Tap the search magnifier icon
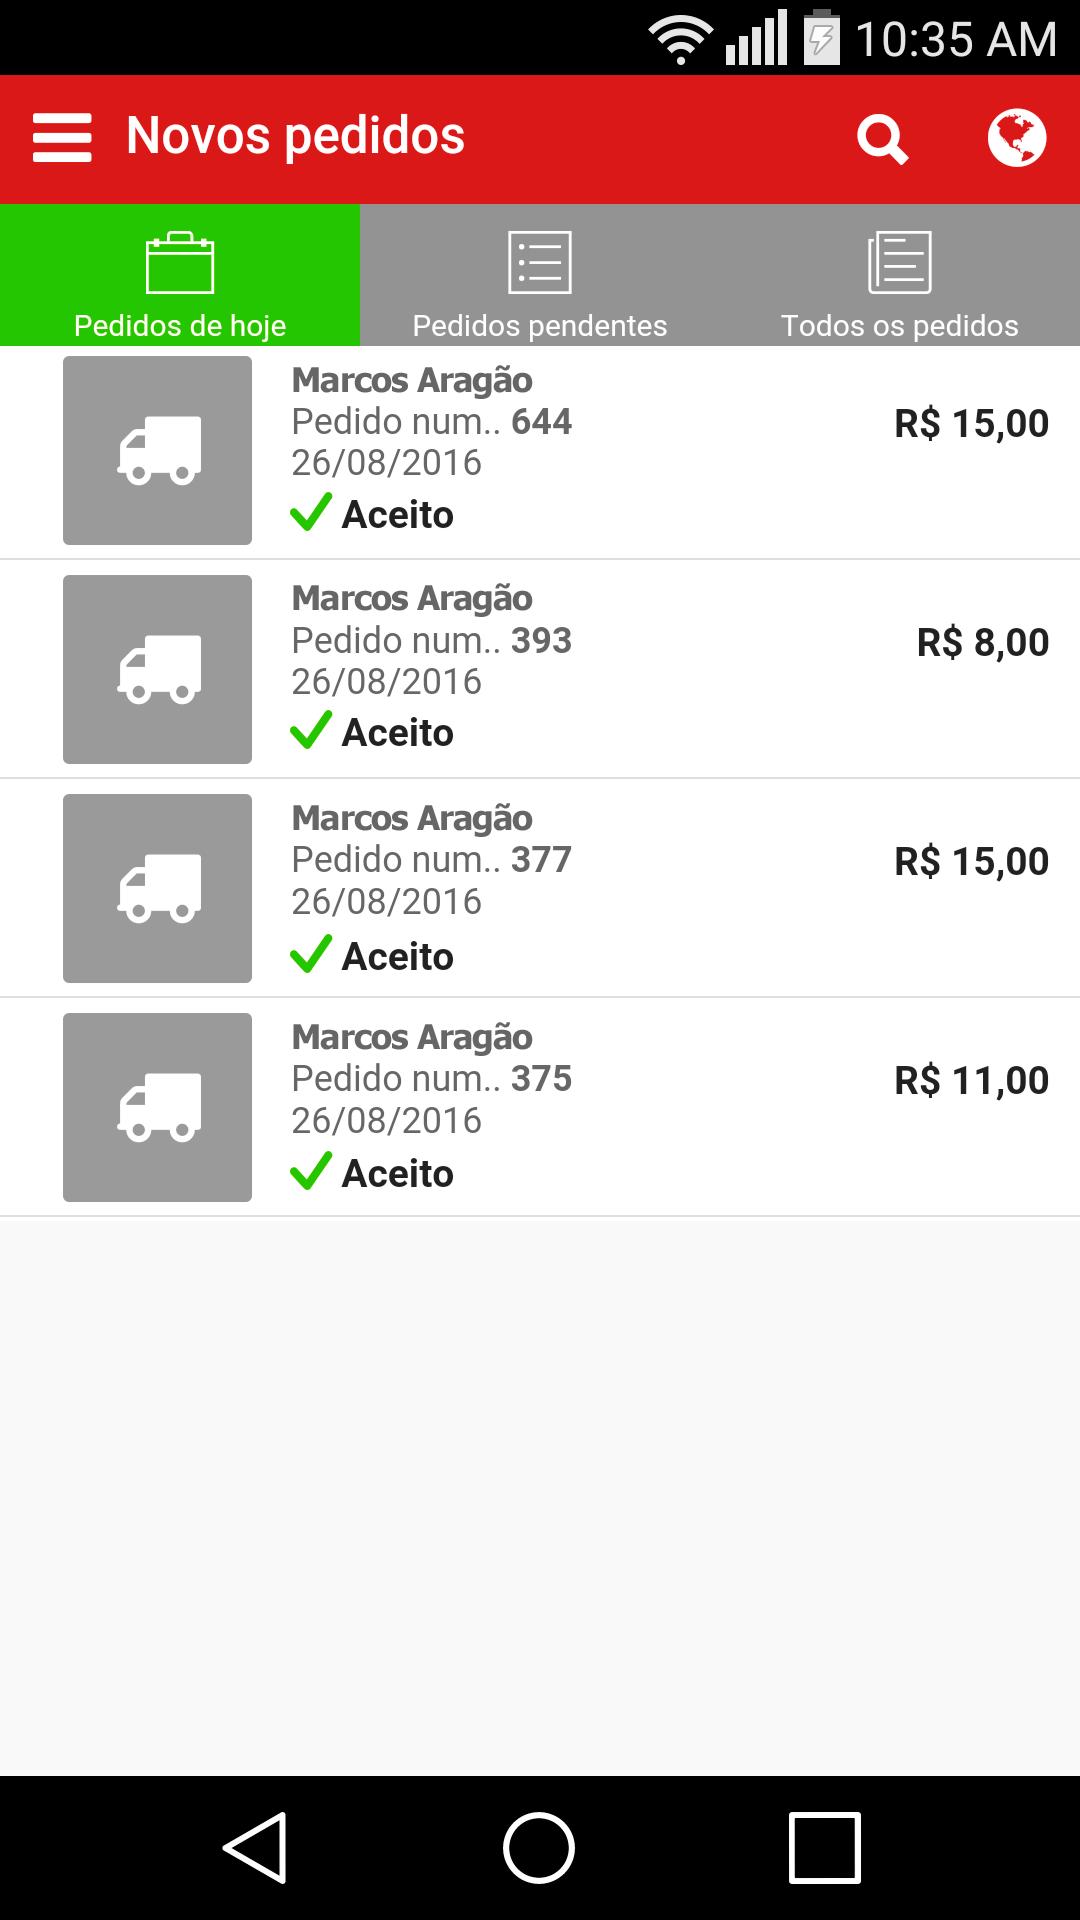1080x1920 pixels. point(882,138)
